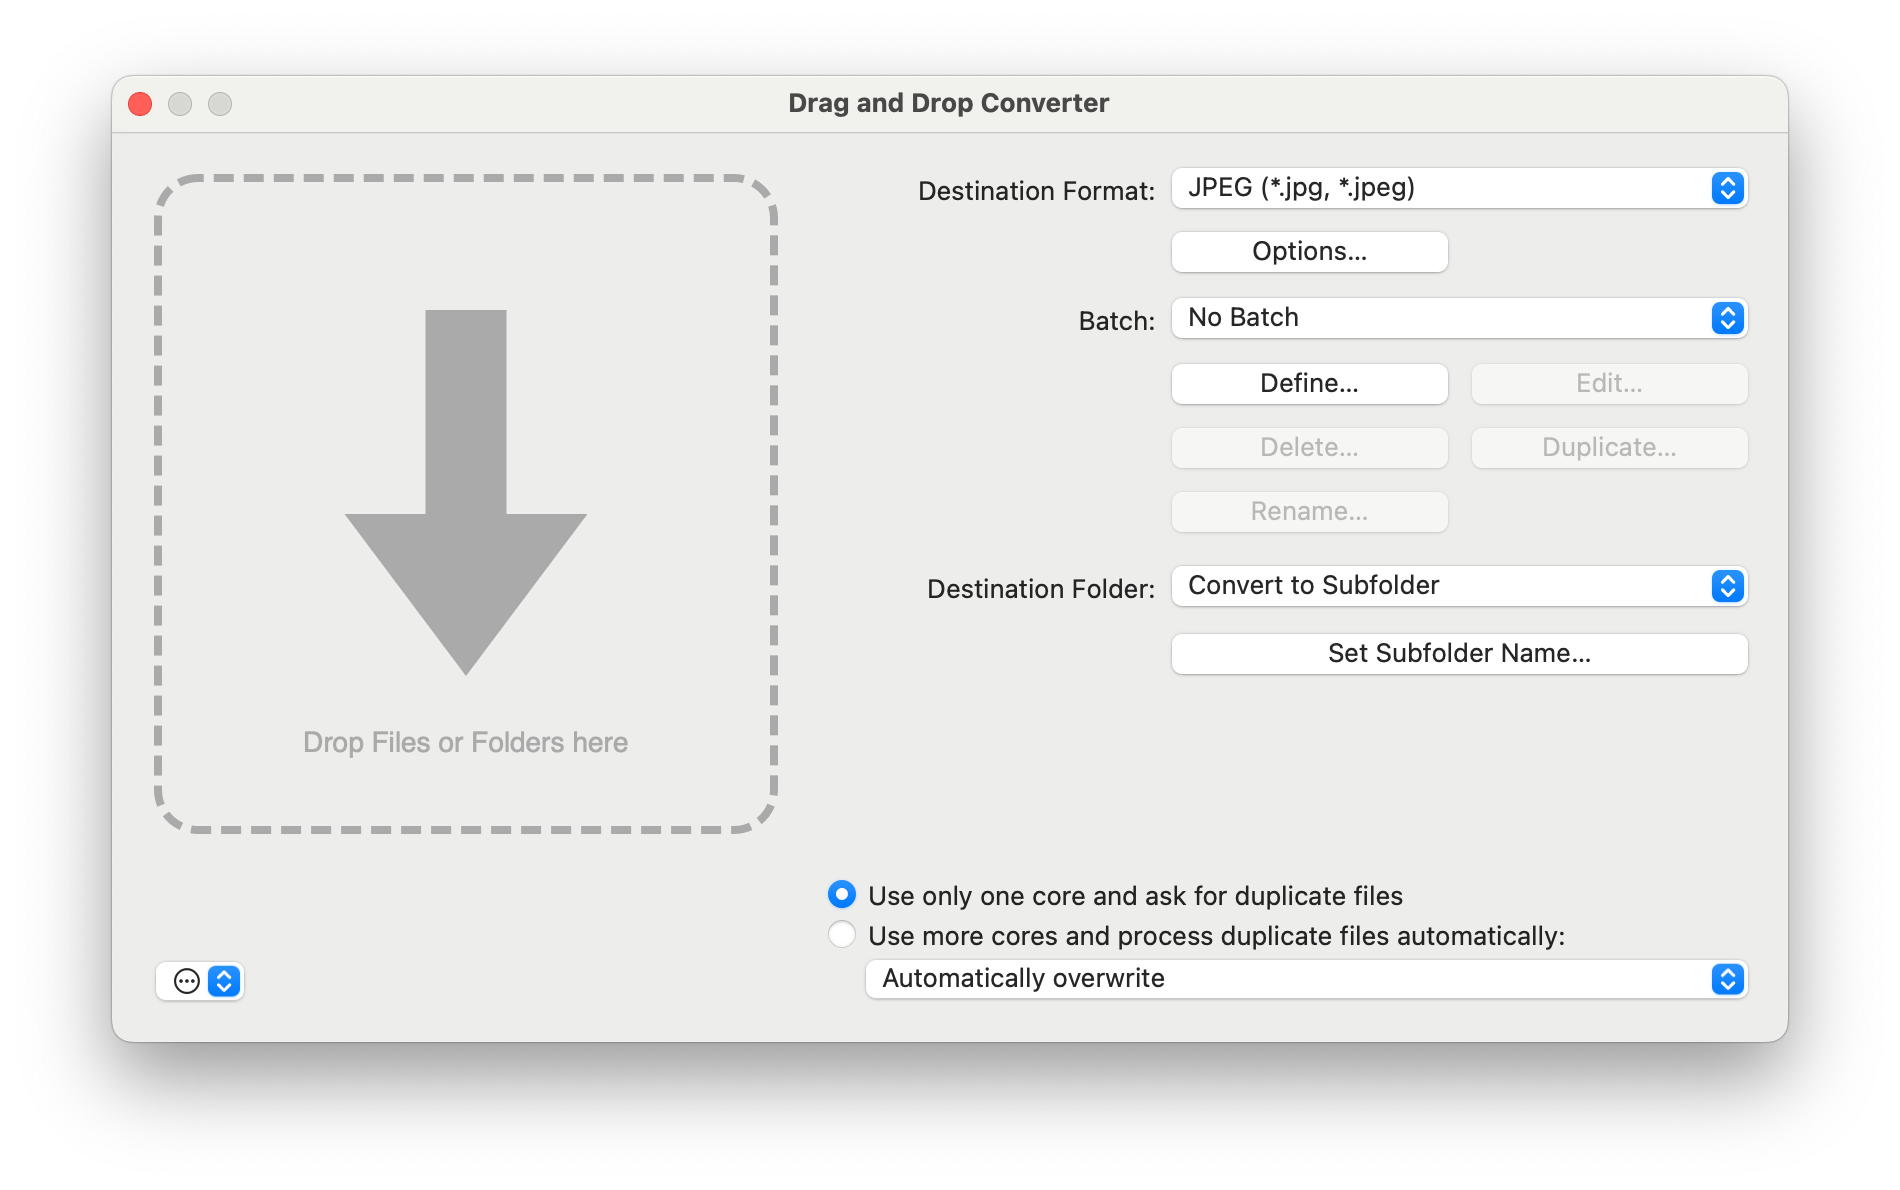Viewport: 1900px width, 1190px height.
Task: Click the Destination Format: label
Action: [1036, 191]
